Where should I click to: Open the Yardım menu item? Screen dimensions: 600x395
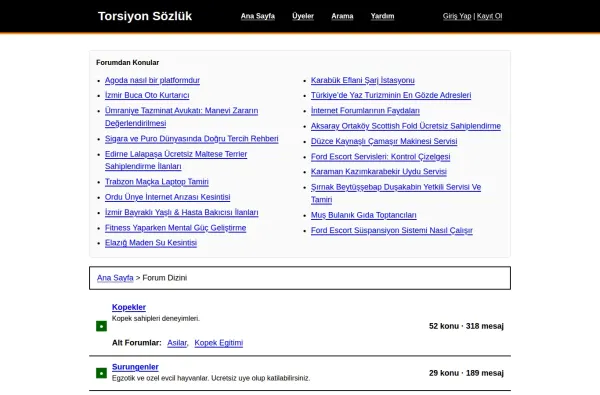click(382, 16)
